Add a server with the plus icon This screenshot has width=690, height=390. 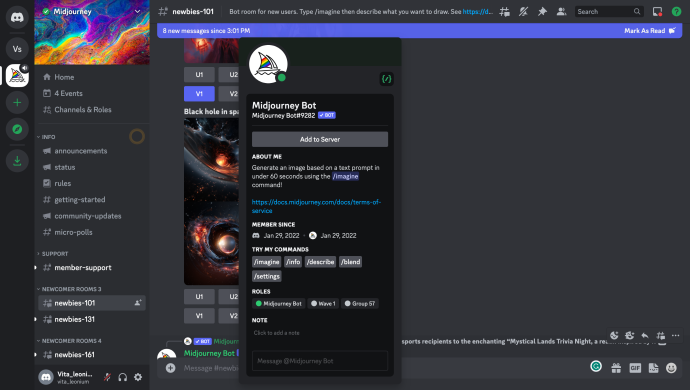tap(17, 103)
